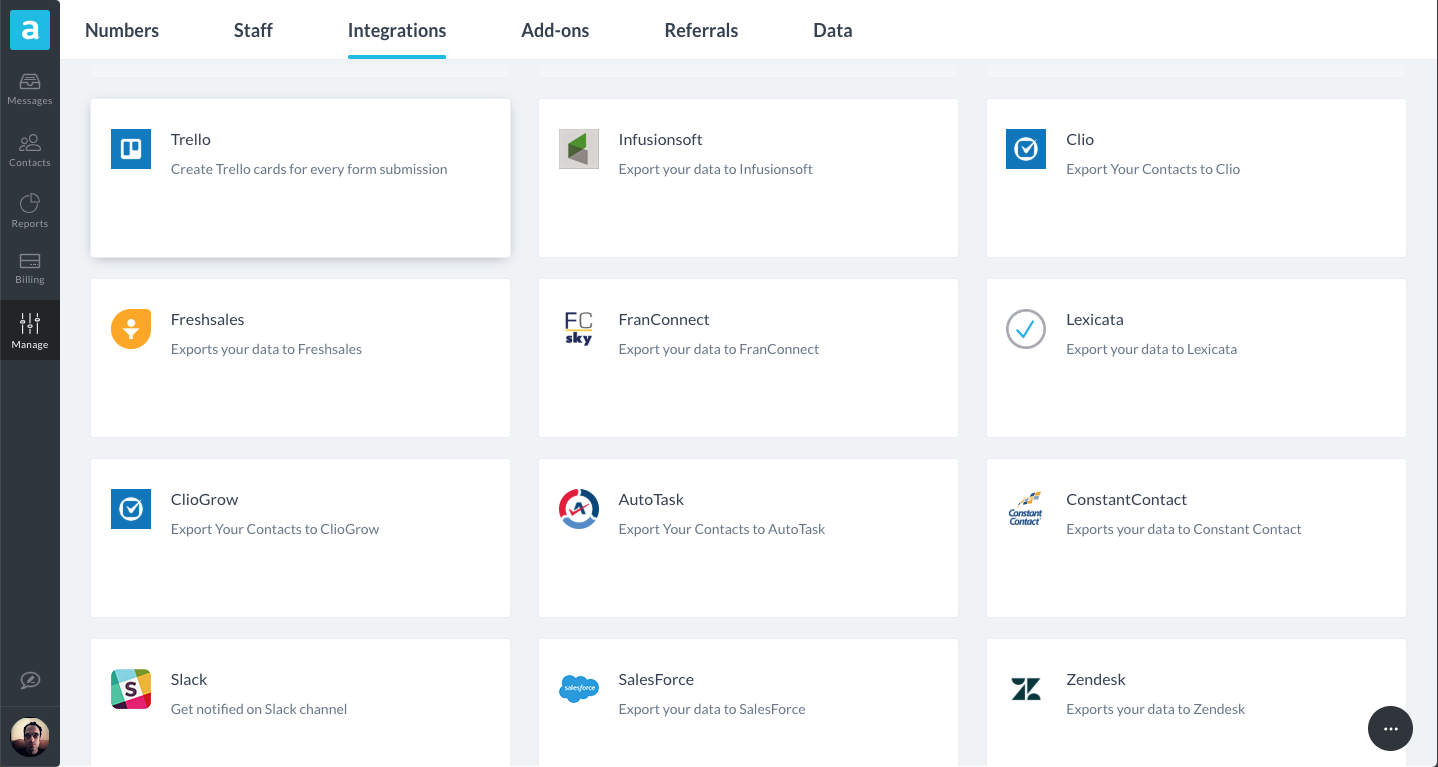Click the app logo in the sidebar

pyautogui.click(x=30, y=30)
